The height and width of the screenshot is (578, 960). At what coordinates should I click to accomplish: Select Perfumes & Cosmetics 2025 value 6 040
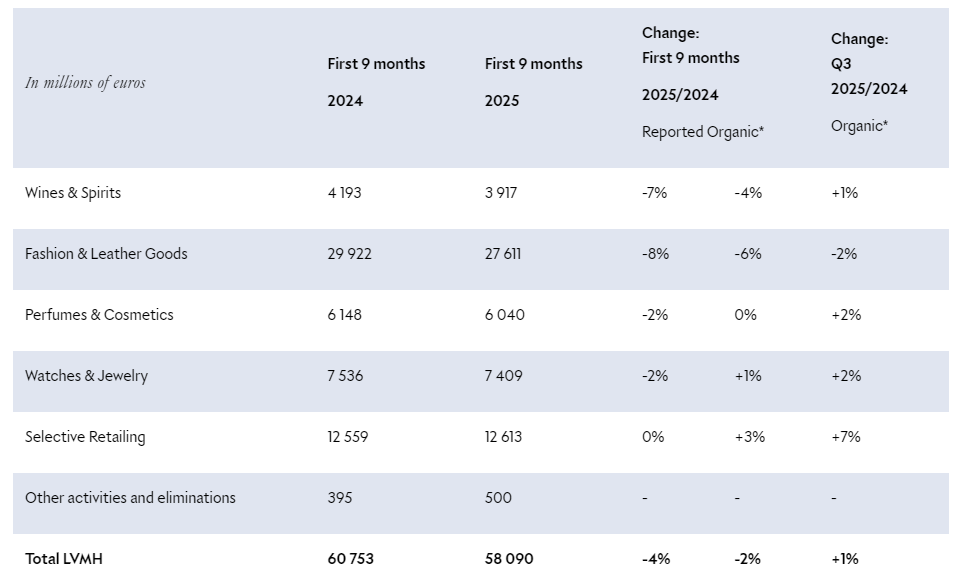coord(504,315)
